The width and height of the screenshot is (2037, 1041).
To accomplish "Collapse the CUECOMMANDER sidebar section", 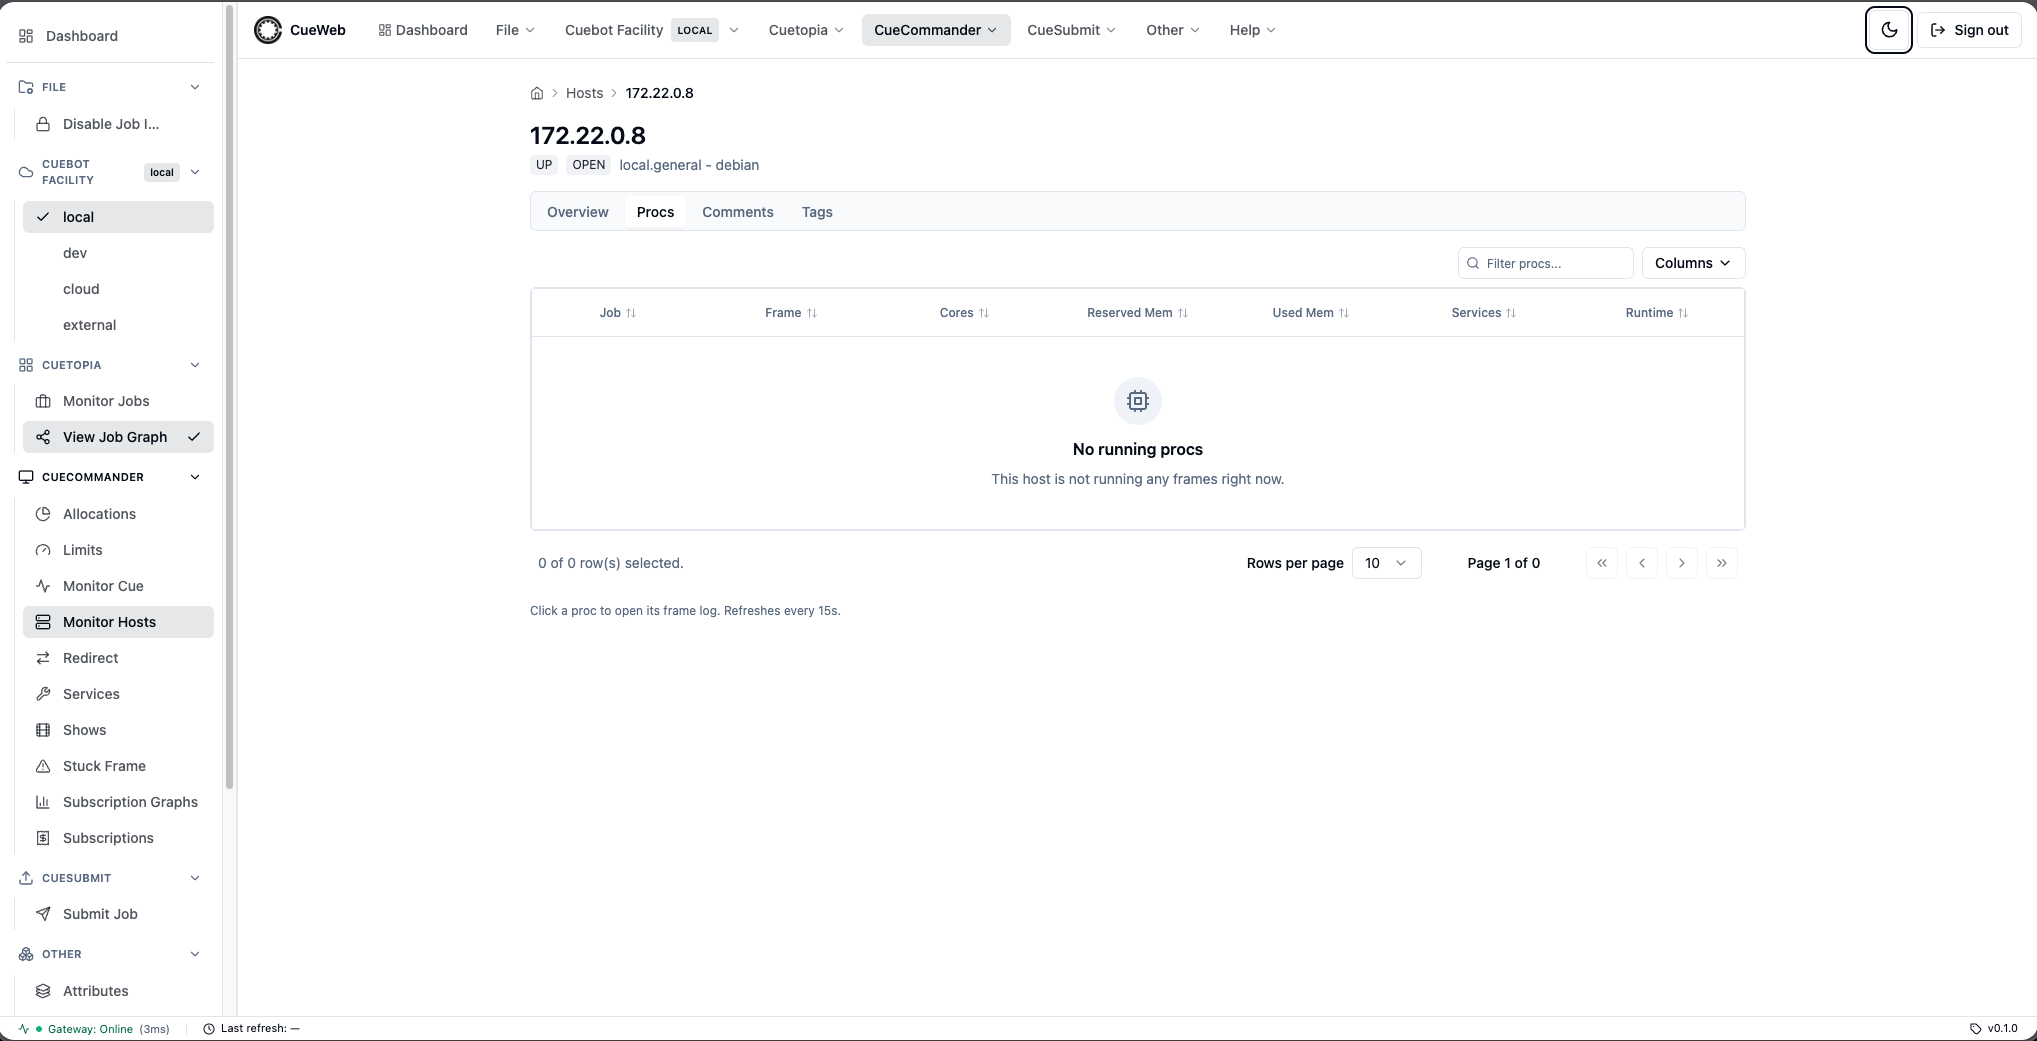I will click(112, 477).
